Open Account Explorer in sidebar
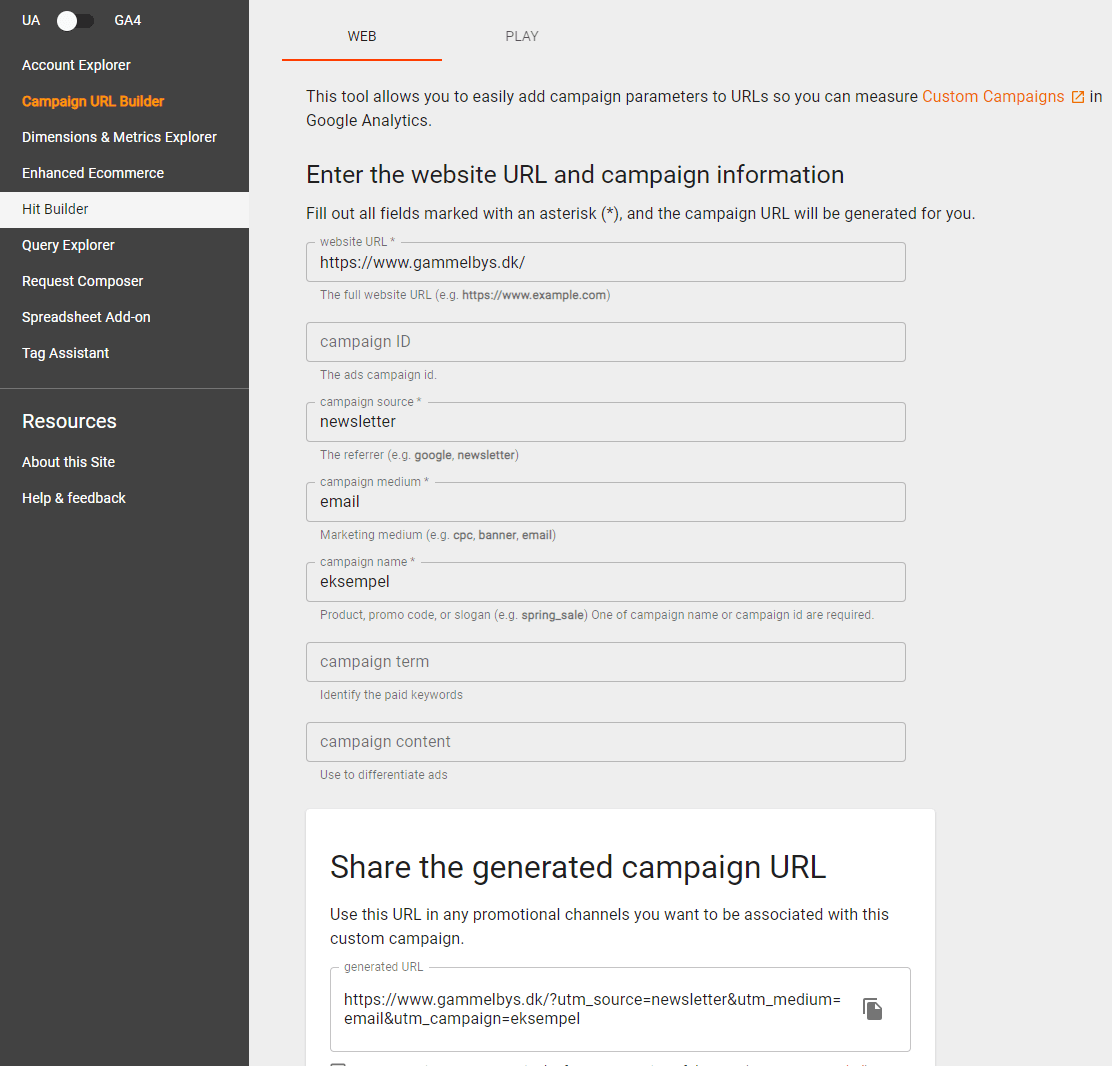The image size is (1112, 1066). (x=76, y=65)
